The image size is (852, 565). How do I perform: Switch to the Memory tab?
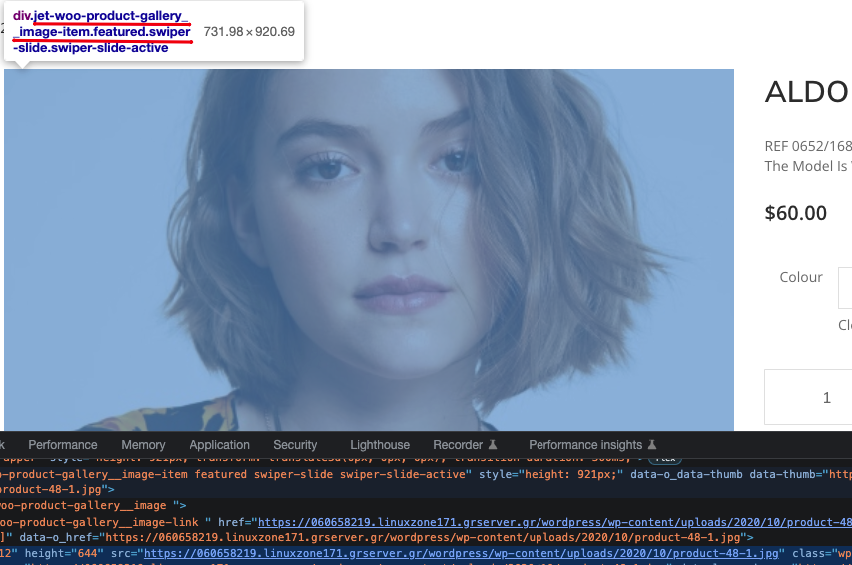click(x=143, y=445)
